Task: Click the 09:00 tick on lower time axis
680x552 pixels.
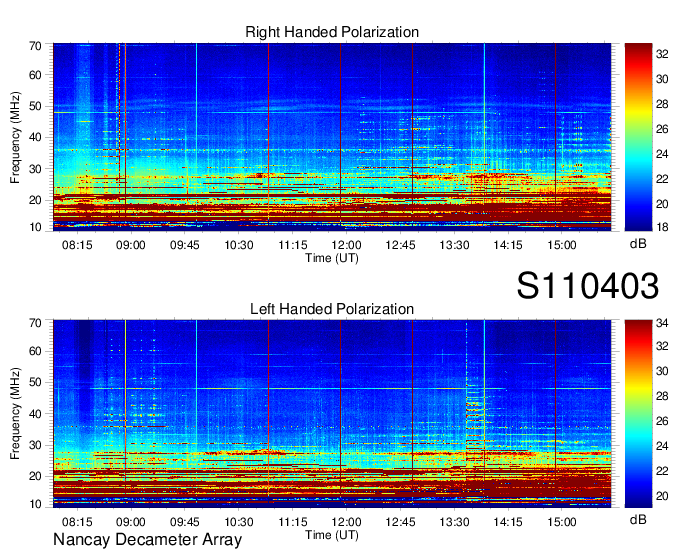Action: [131, 522]
